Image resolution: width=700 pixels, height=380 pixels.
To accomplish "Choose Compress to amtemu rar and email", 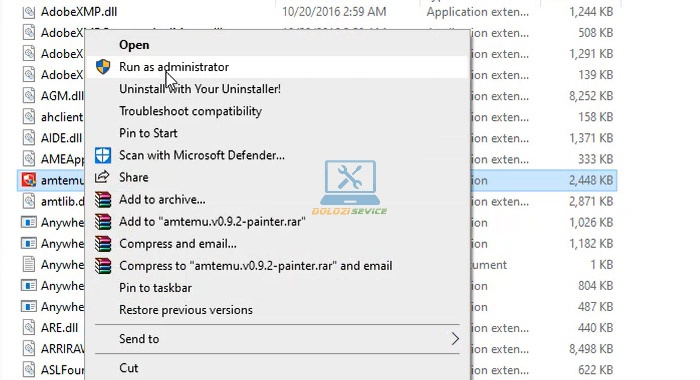I will [255, 266].
